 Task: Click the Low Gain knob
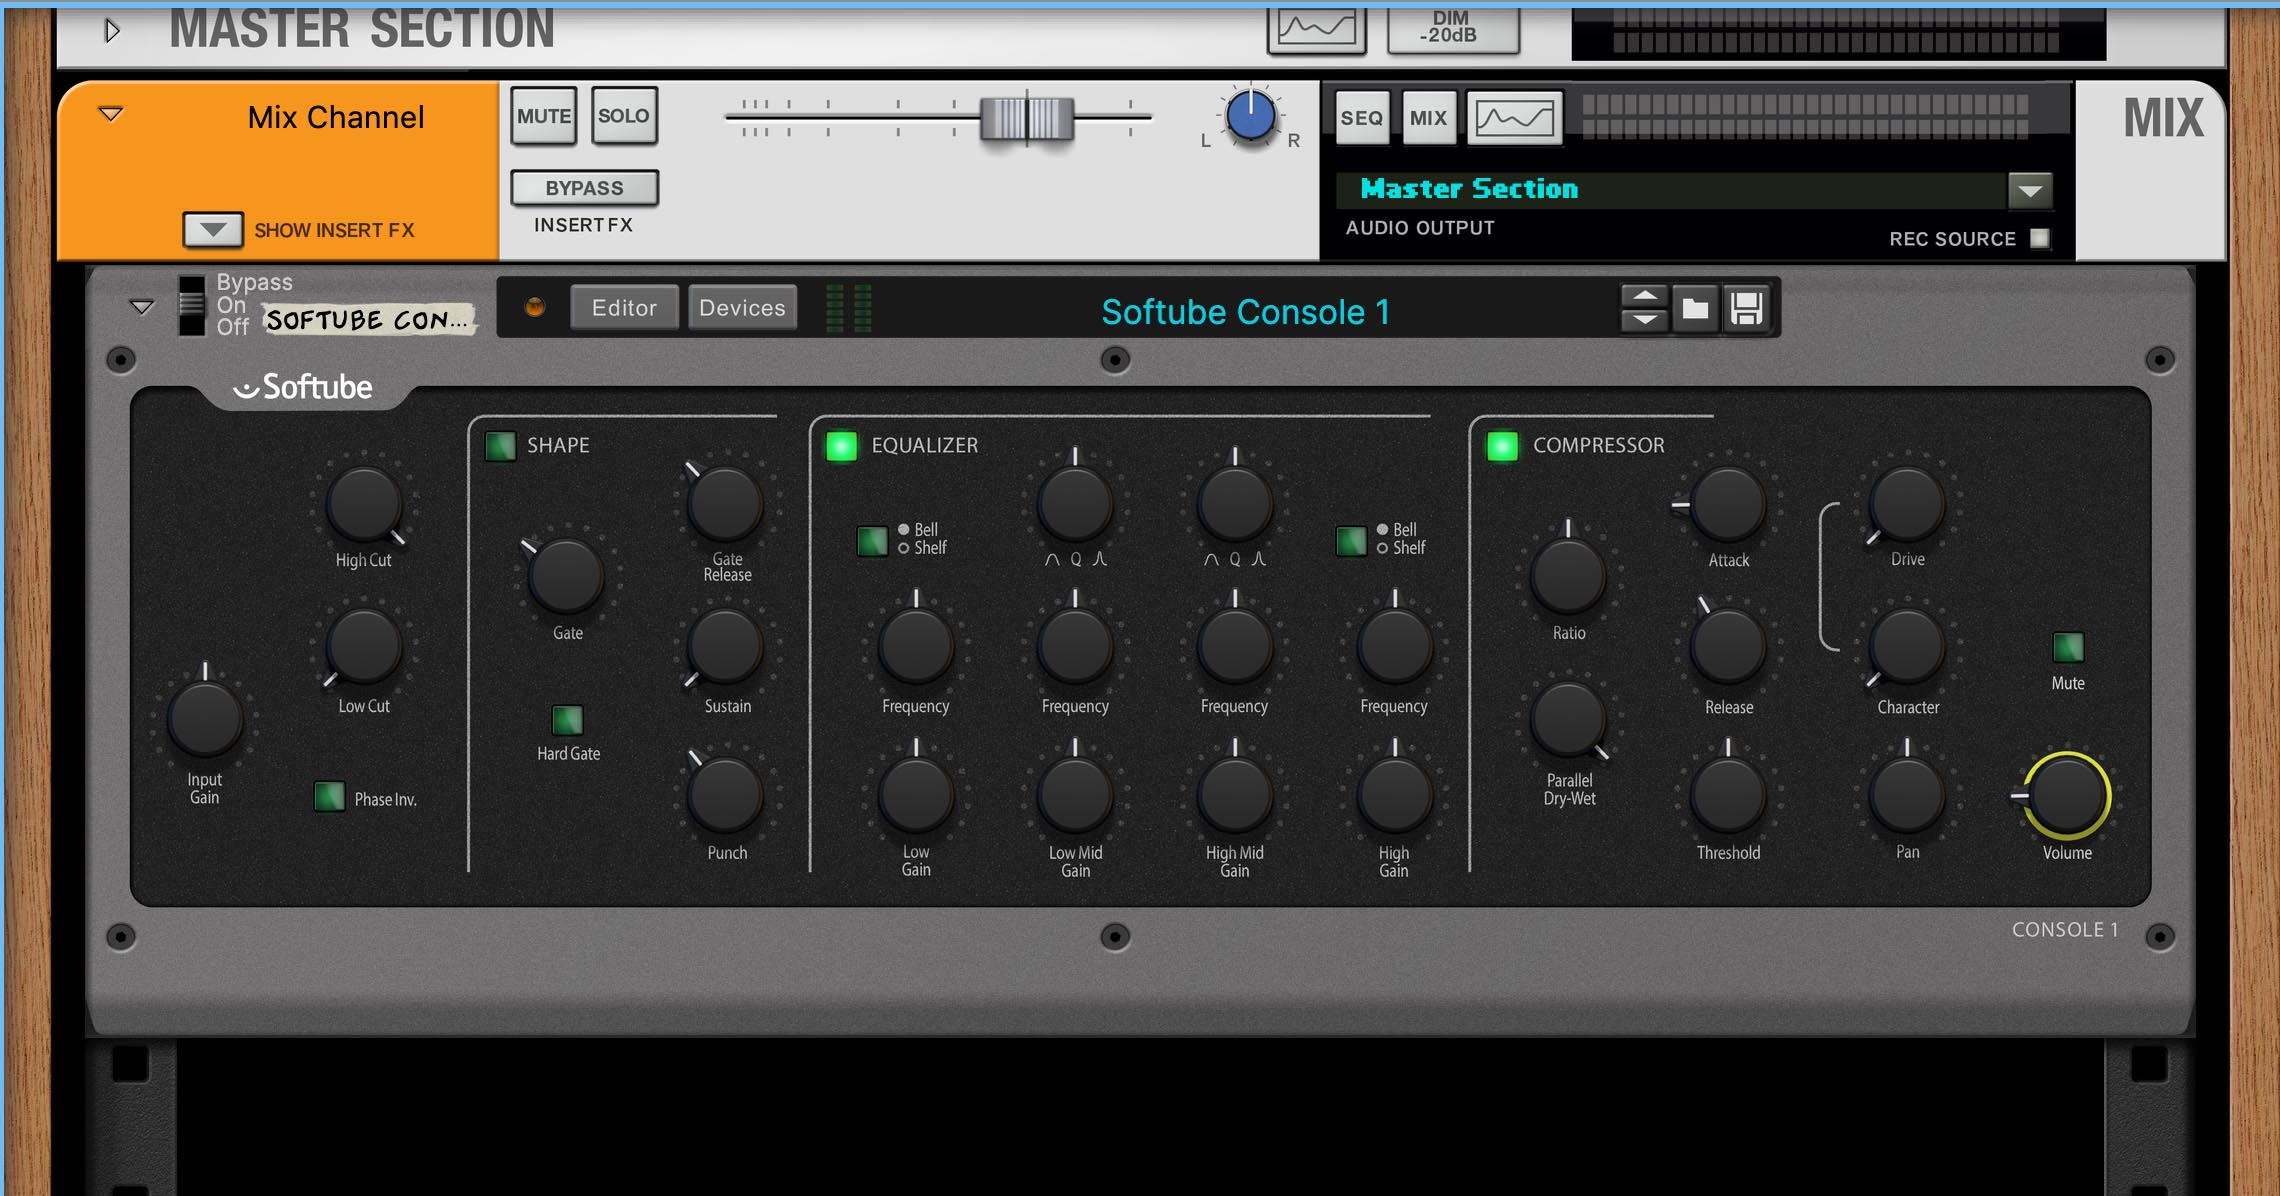pos(916,795)
